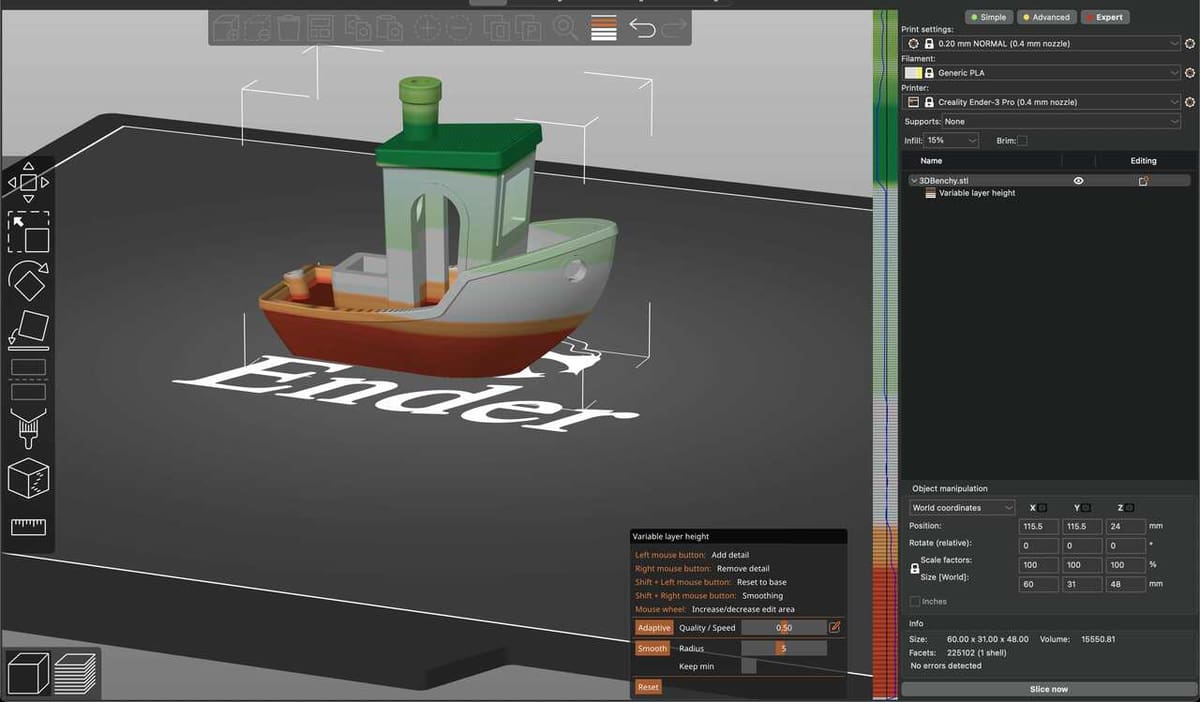The height and width of the screenshot is (702, 1200).
Task: Select the Seam painting cube tool
Action: point(28,479)
